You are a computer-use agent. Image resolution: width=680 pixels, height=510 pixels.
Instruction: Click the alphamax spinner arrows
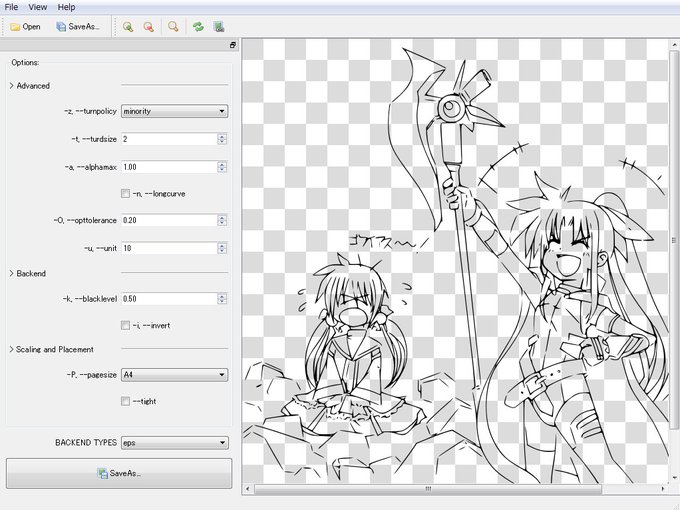222,167
